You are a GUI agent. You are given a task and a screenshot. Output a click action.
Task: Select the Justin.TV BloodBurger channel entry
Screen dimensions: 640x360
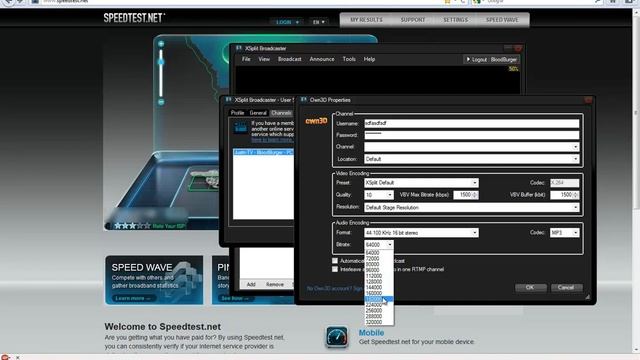point(263,152)
